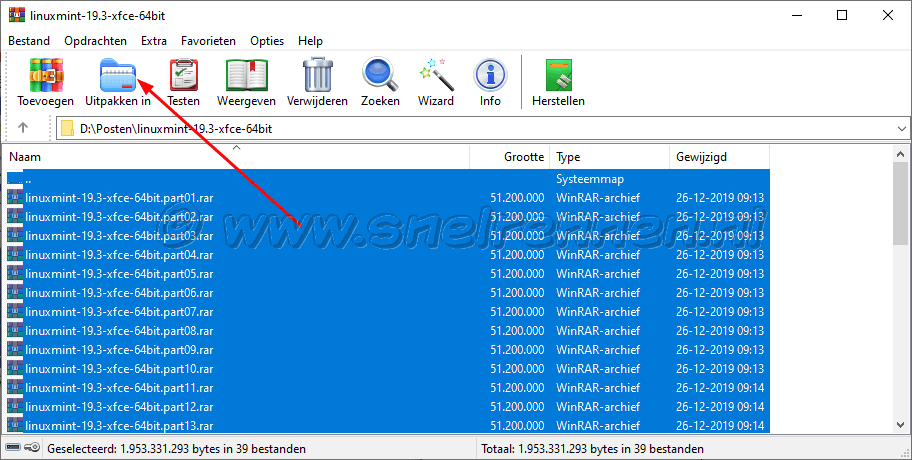Click folder icon in address bar

(x=67, y=129)
